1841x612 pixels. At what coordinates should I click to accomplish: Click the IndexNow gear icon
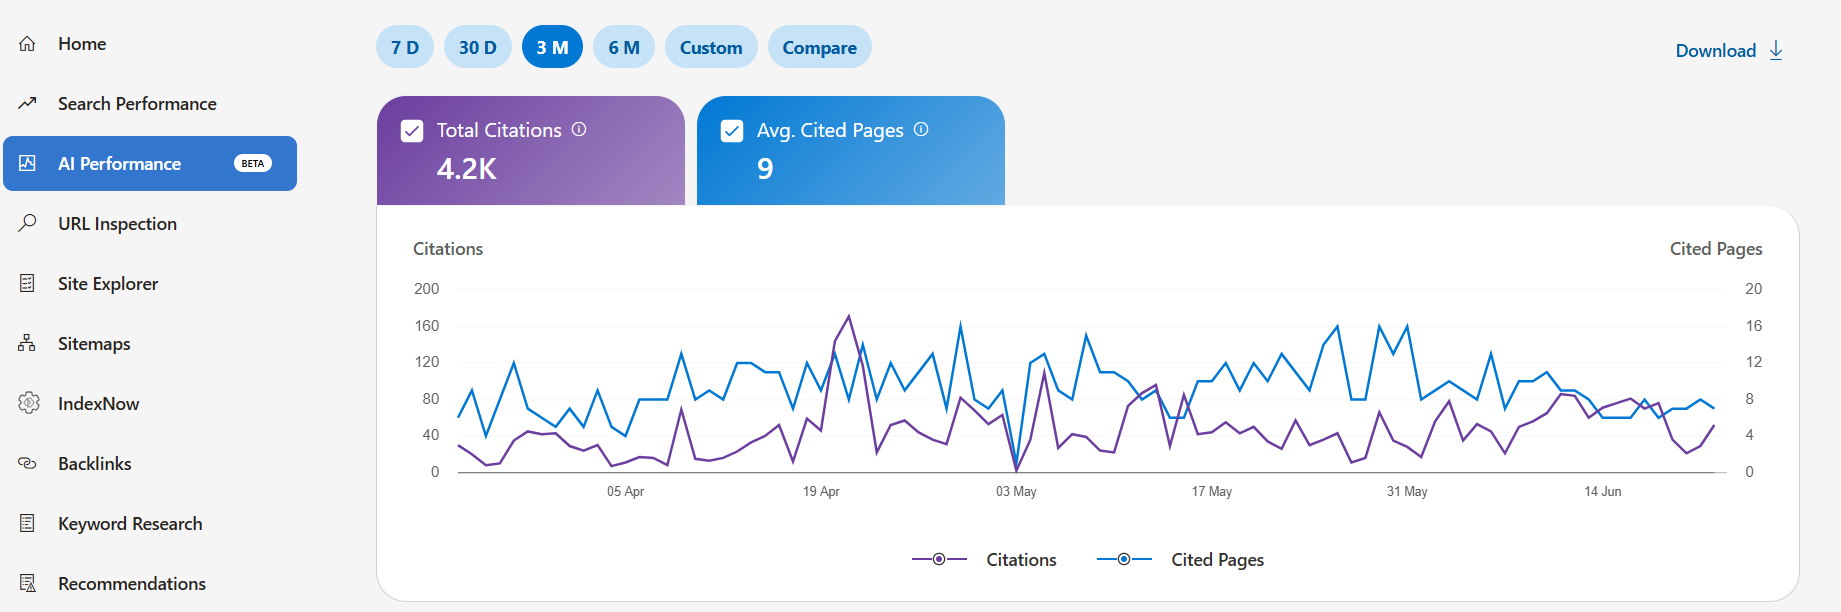click(x=28, y=403)
